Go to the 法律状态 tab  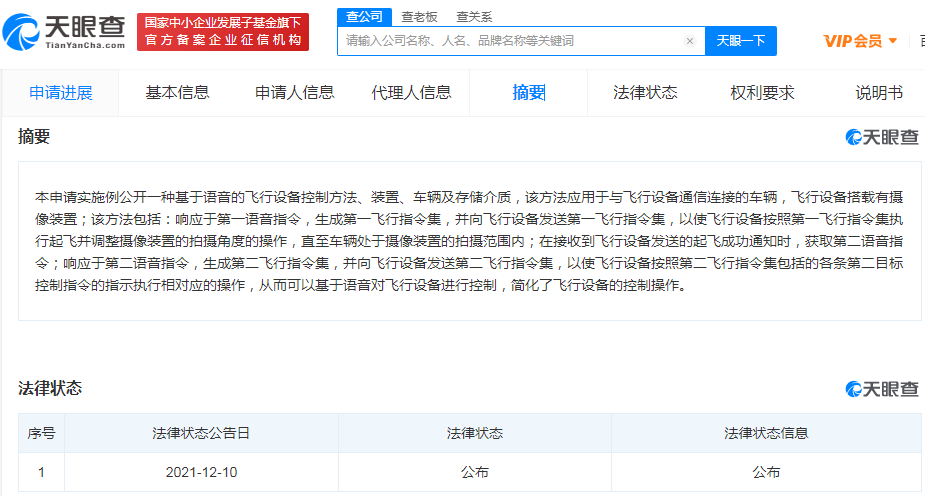click(x=645, y=93)
